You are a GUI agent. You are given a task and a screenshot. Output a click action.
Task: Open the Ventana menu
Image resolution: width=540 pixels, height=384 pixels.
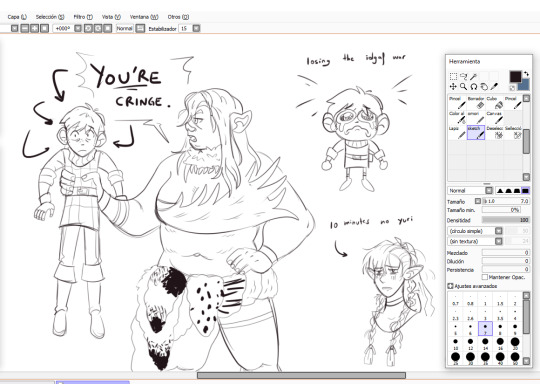(144, 17)
